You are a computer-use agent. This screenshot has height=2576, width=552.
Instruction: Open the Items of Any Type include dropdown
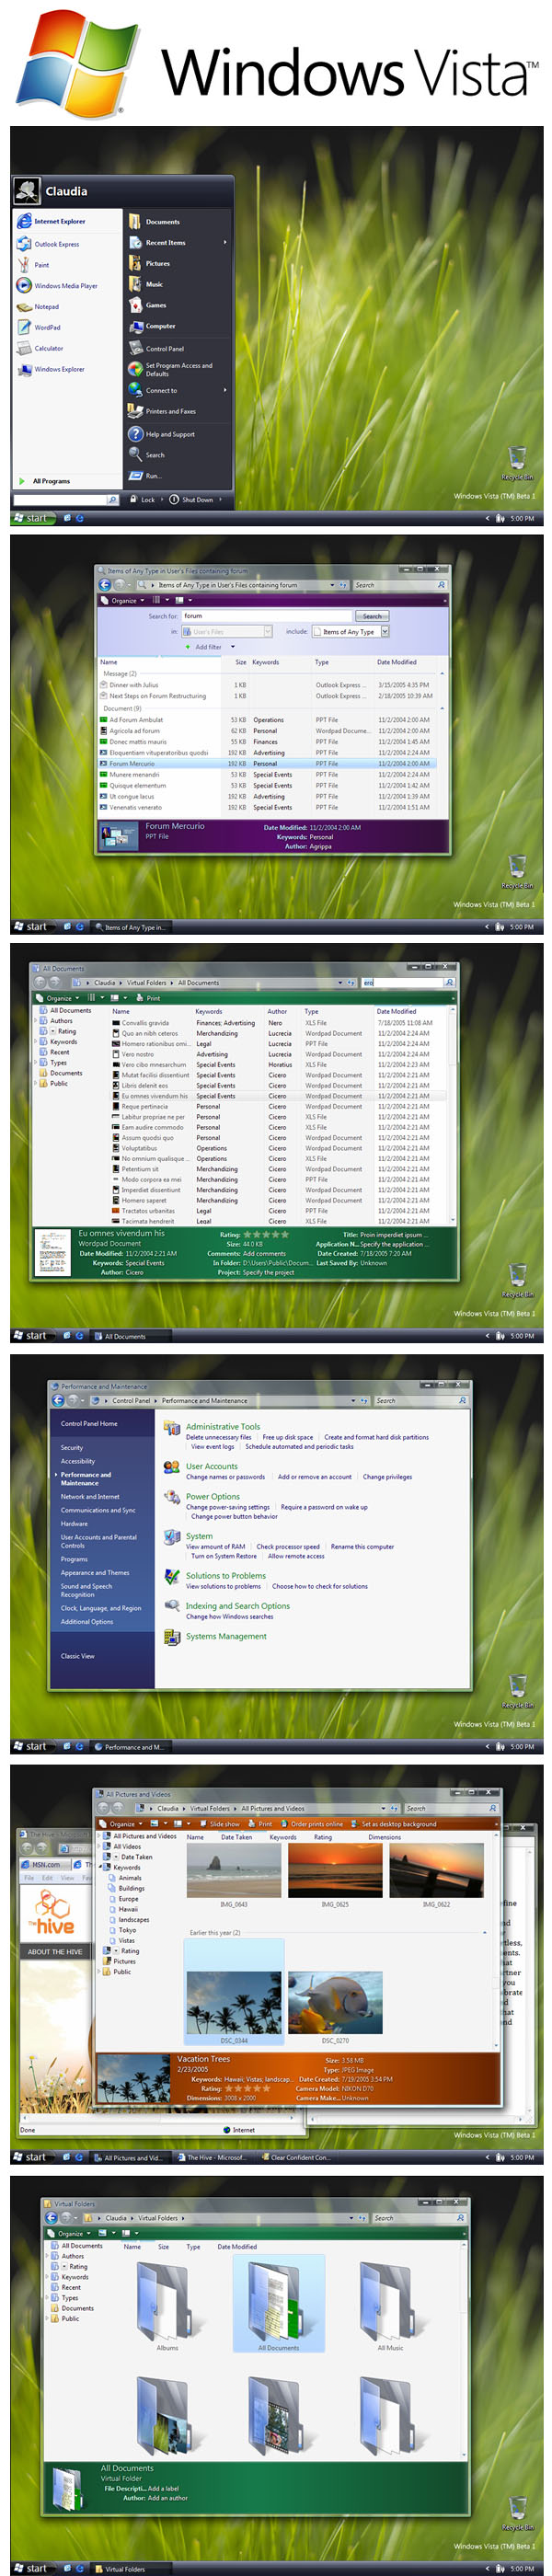pos(385,631)
